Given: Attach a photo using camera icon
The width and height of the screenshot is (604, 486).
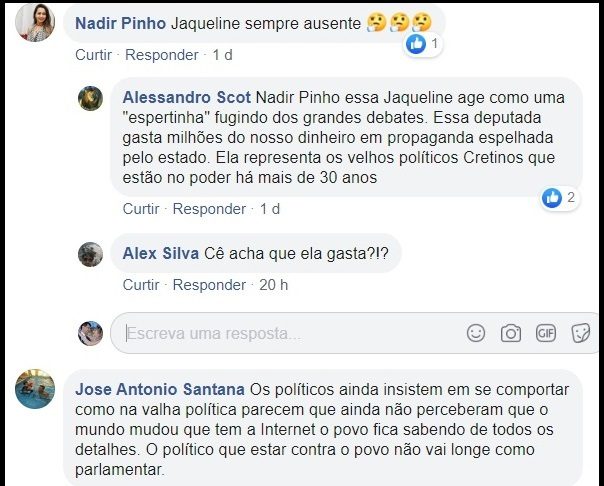Looking at the screenshot, I should click(511, 333).
